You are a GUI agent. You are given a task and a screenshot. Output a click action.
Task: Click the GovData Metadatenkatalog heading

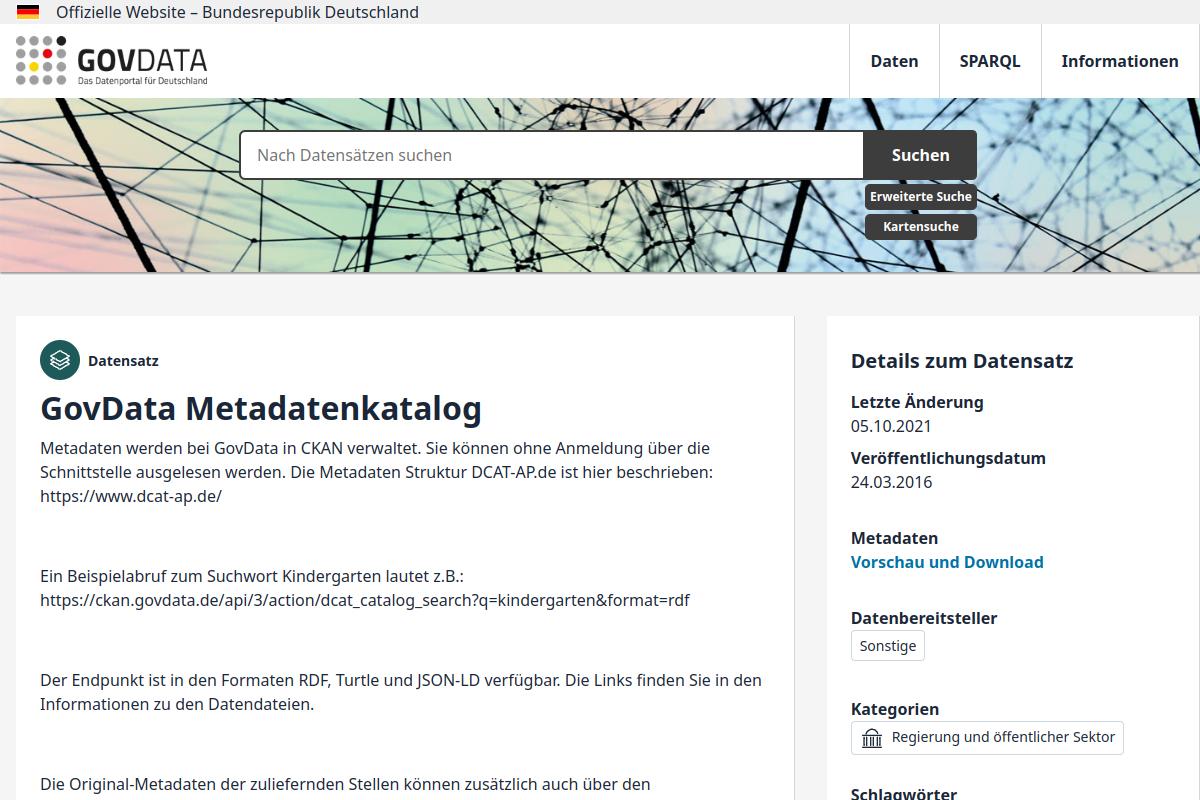[261, 409]
